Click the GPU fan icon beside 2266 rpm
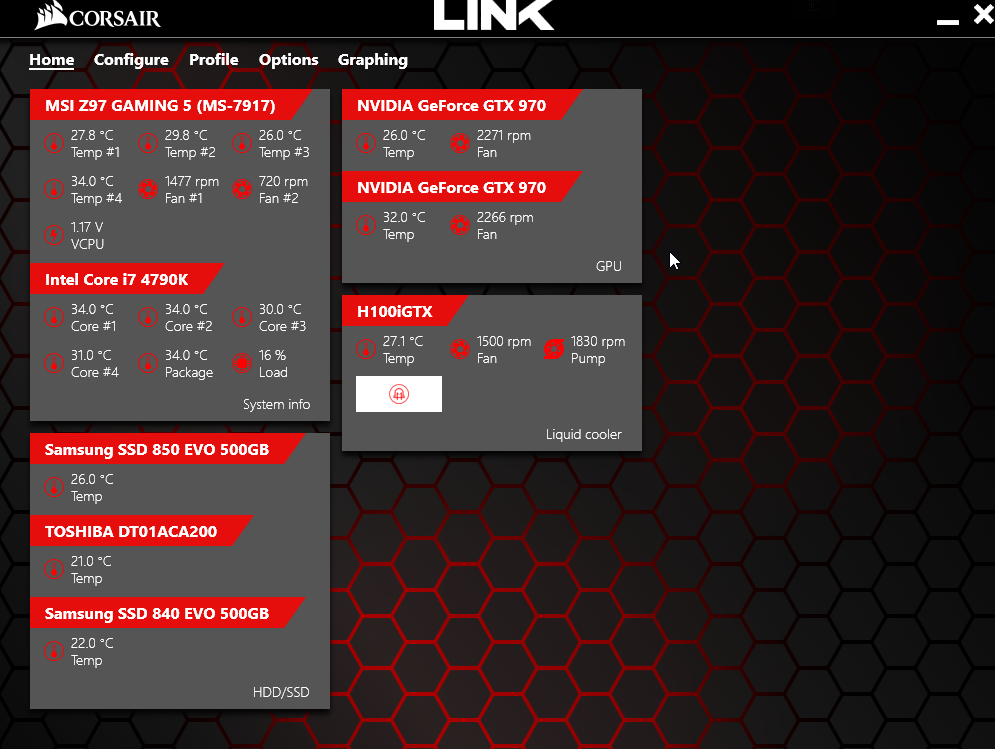Screen dimensions: 995x749 (460, 225)
